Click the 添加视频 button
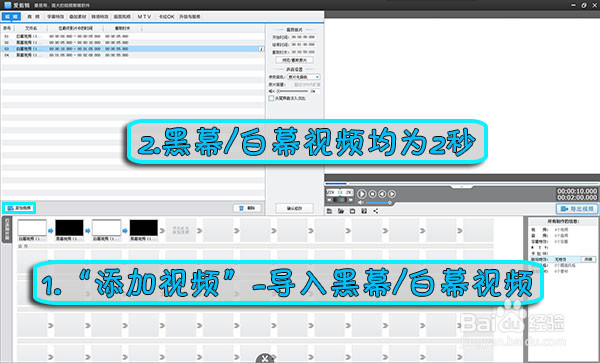The height and width of the screenshot is (363, 600). (x=20, y=208)
